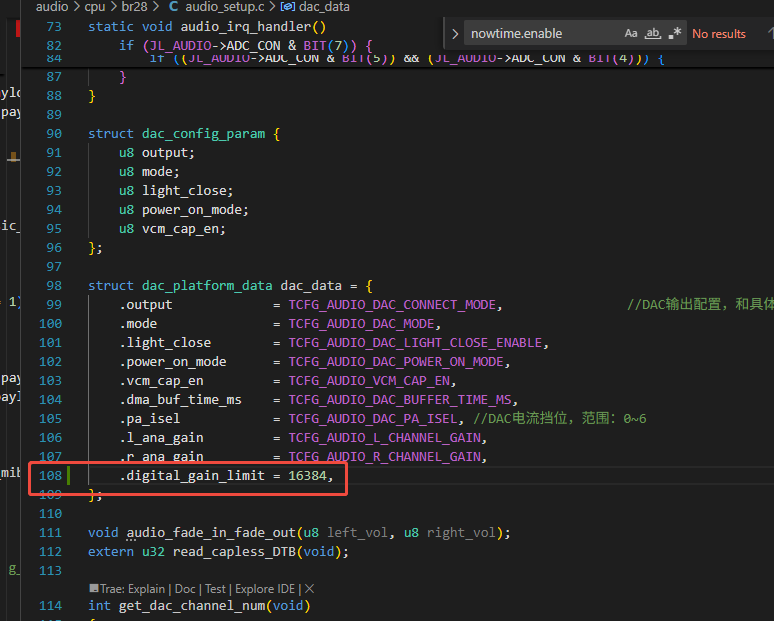The height and width of the screenshot is (621, 774).
Task: Click dac_config_param struct name
Action: pos(203,134)
